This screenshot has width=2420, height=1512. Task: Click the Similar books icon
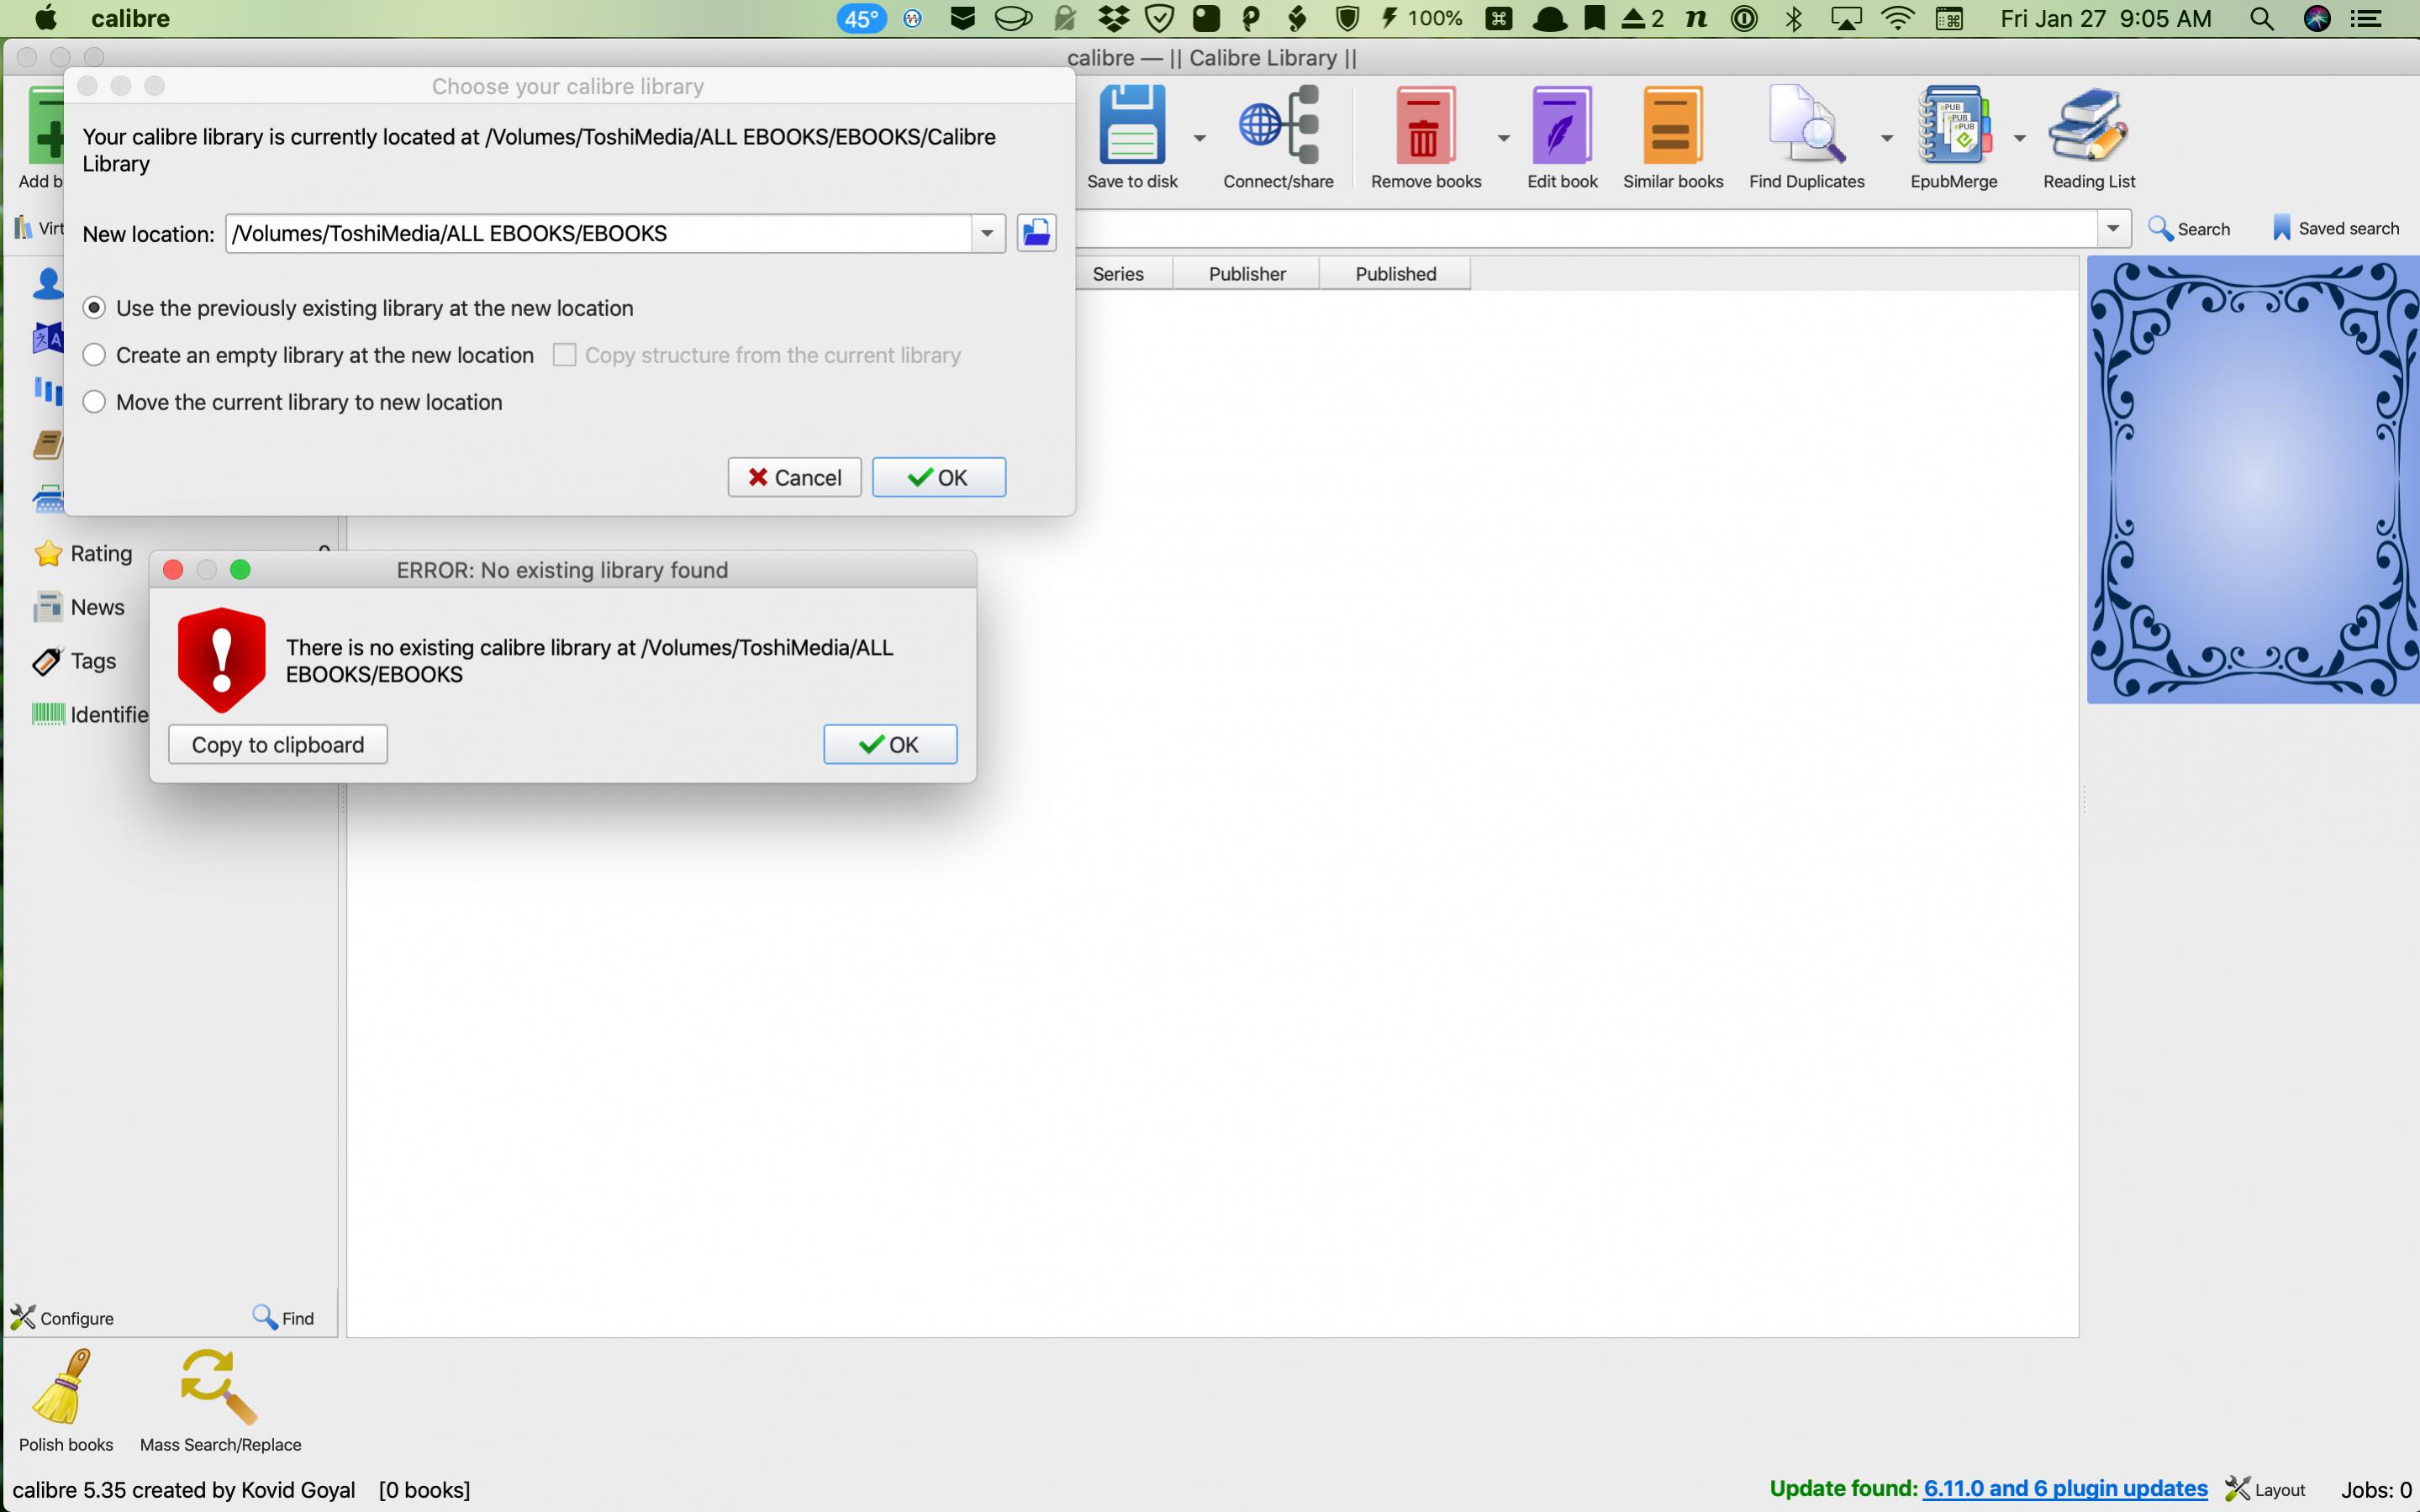(x=1672, y=125)
